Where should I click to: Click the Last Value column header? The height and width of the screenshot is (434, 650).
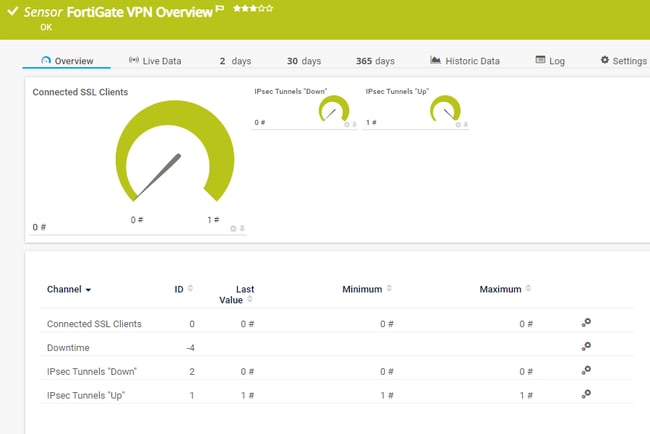237,294
